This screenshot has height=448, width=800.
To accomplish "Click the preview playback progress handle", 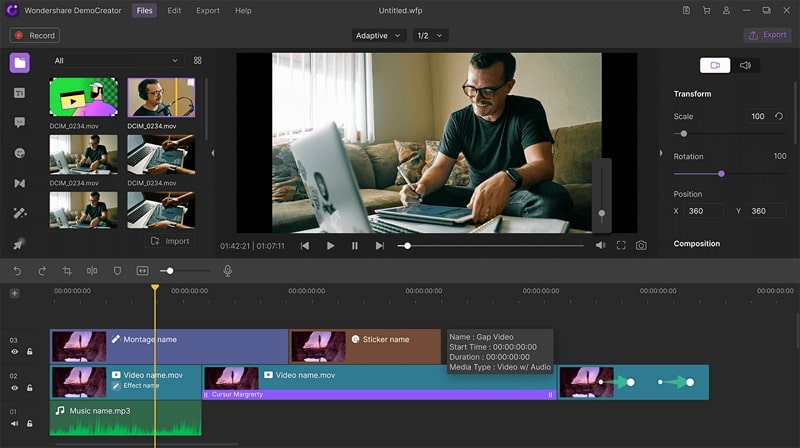I will [x=407, y=246].
